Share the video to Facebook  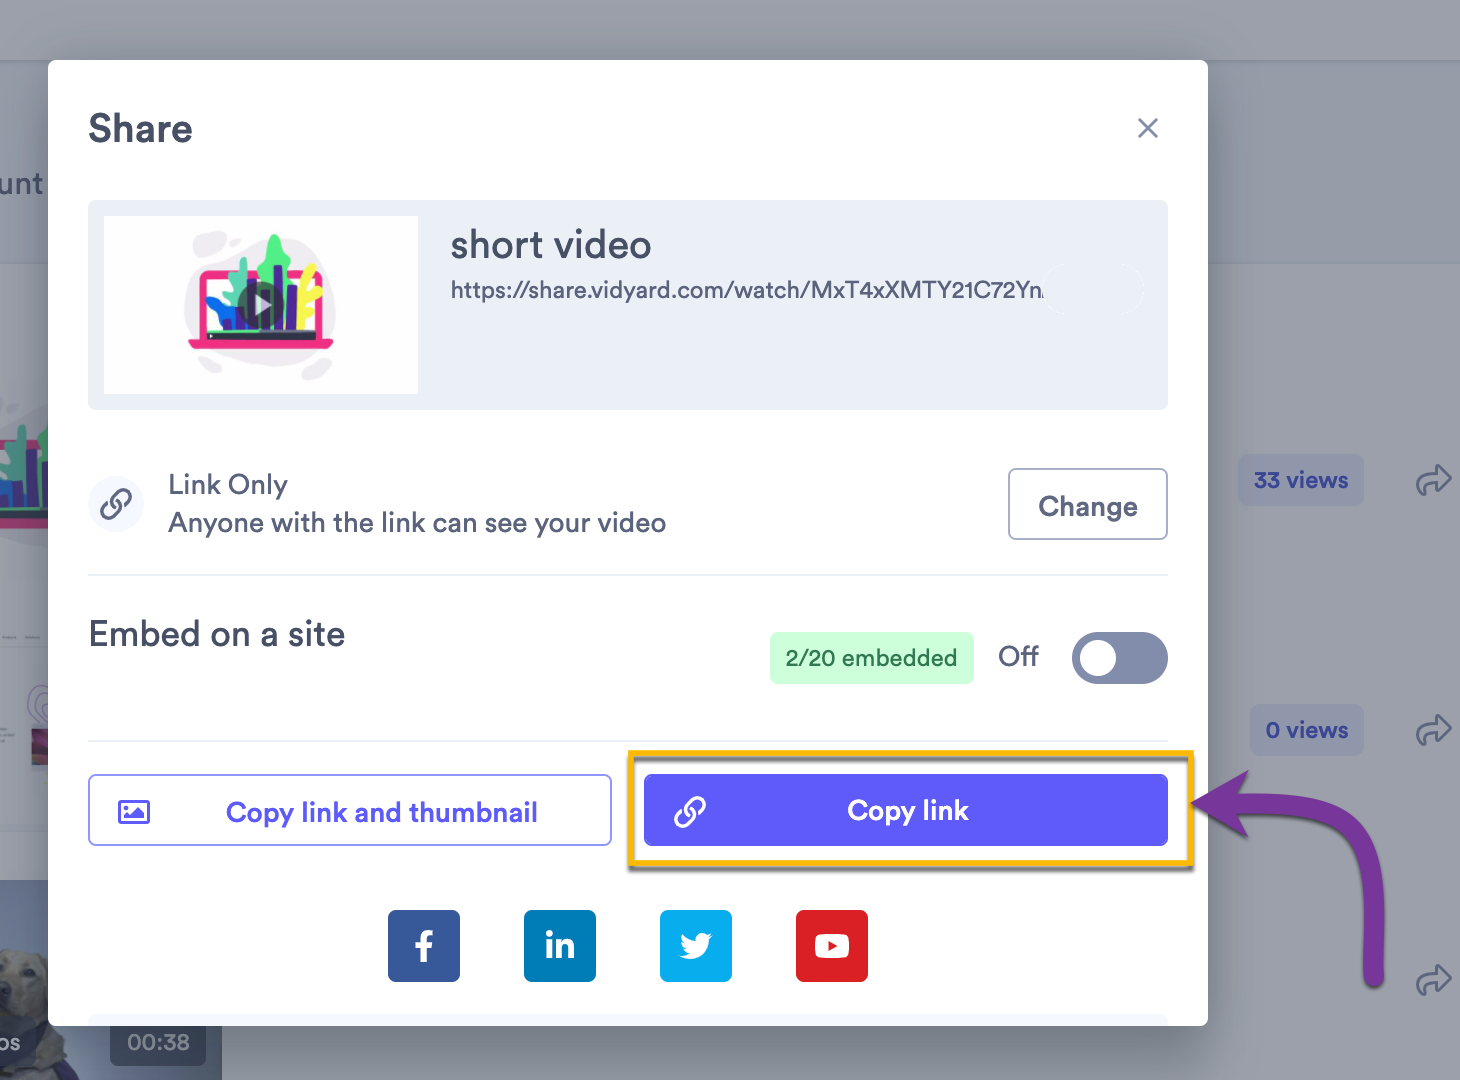click(x=424, y=946)
